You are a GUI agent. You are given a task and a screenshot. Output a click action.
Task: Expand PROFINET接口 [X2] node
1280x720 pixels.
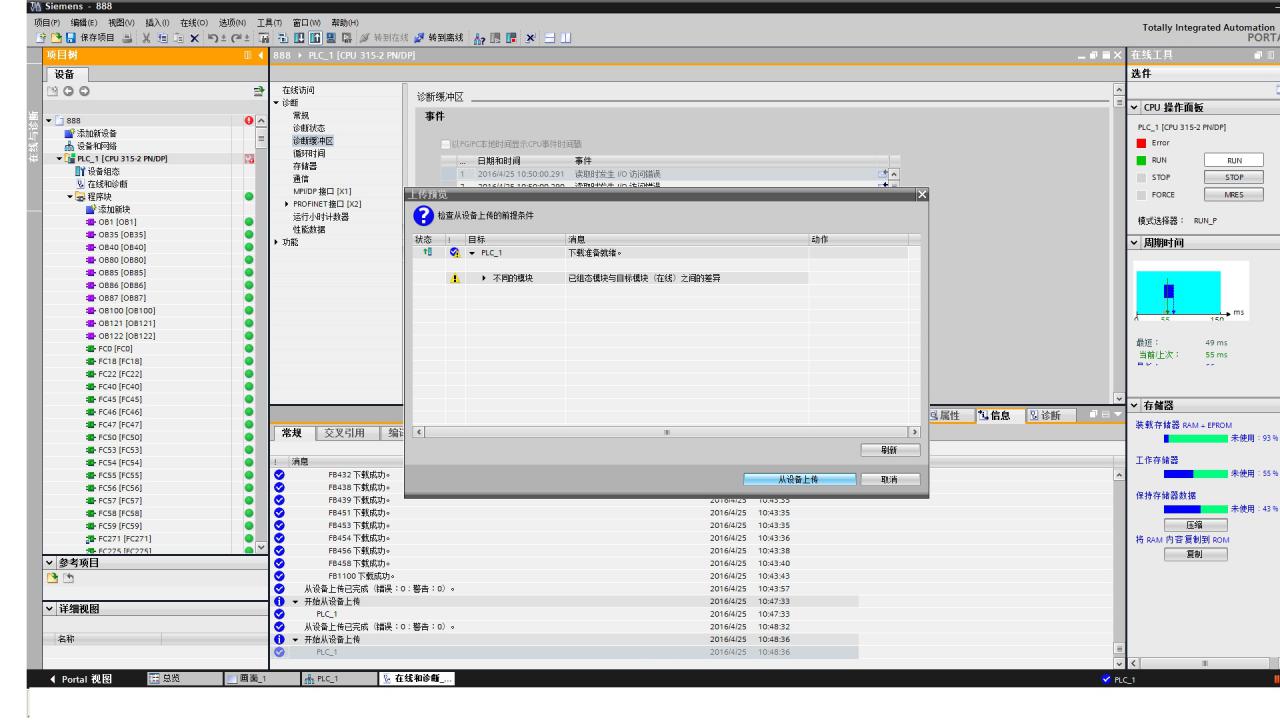tap(286, 203)
